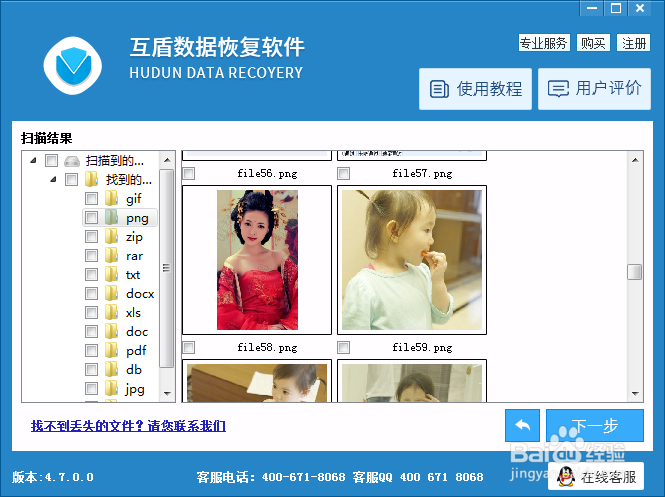
Task: Click the preview pane scroll up arrow
Action: (x=635, y=160)
